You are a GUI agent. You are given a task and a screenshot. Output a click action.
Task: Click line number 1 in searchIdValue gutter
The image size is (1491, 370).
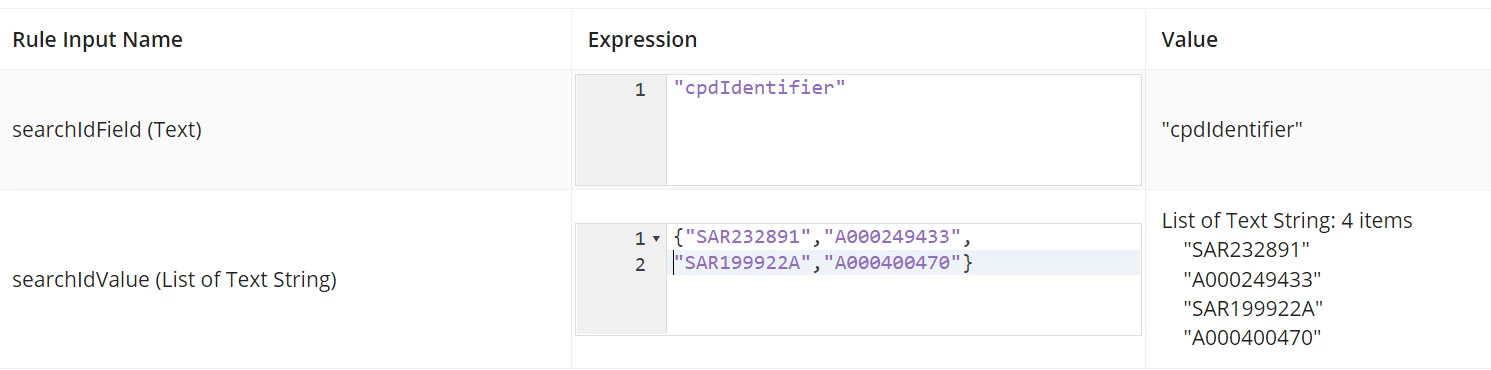click(640, 238)
